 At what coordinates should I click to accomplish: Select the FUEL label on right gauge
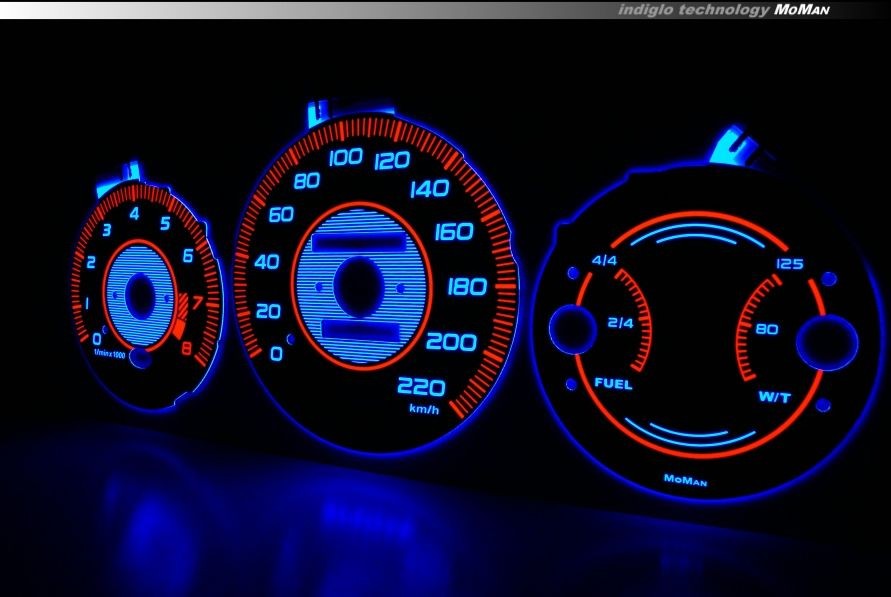[611, 383]
